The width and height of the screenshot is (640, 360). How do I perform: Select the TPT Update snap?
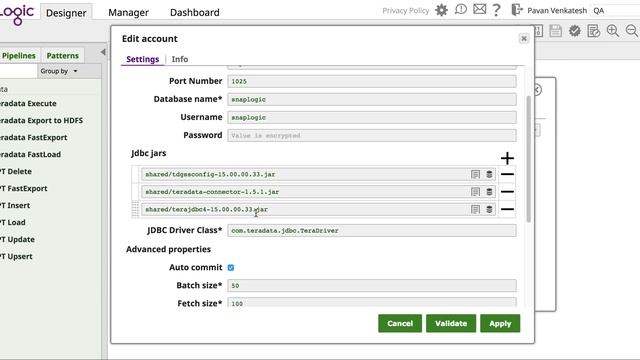click(x=17, y=240)
